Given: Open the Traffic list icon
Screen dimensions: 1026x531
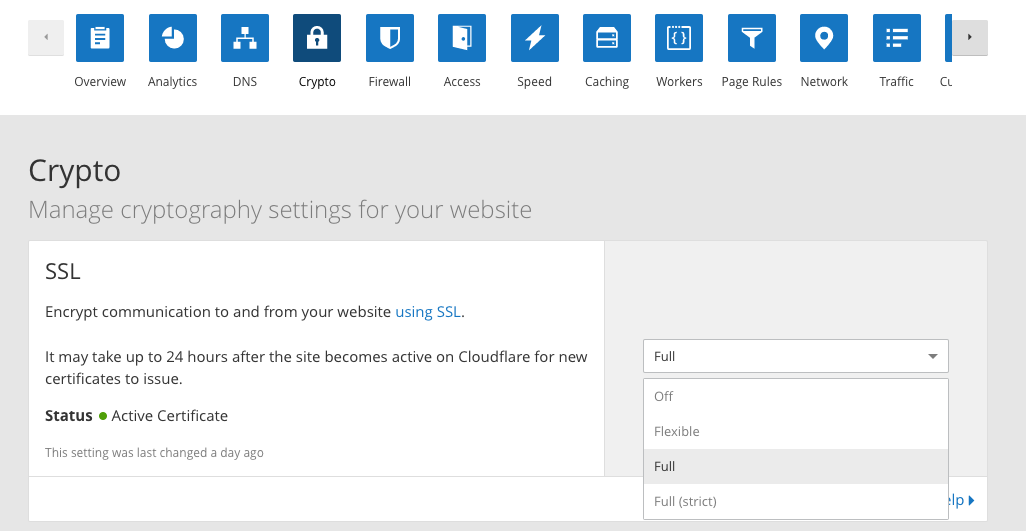Looking at the screenshot, I should (896, 38).
